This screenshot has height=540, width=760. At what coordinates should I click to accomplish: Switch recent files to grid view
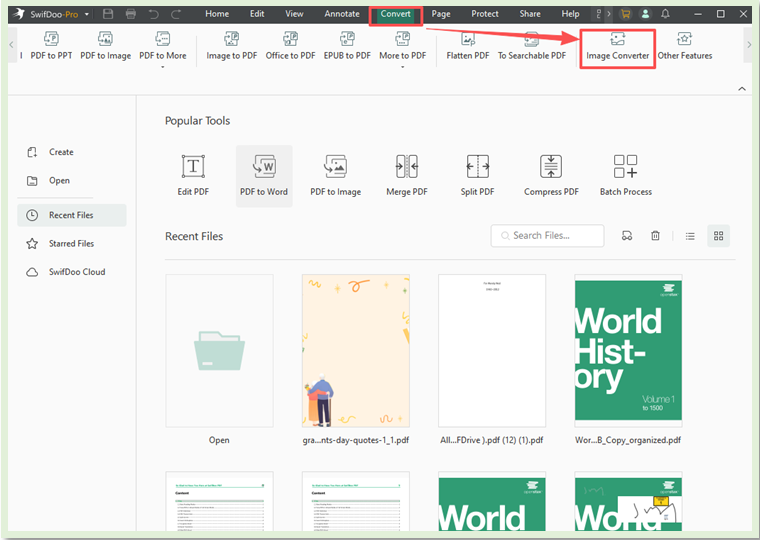718,236
